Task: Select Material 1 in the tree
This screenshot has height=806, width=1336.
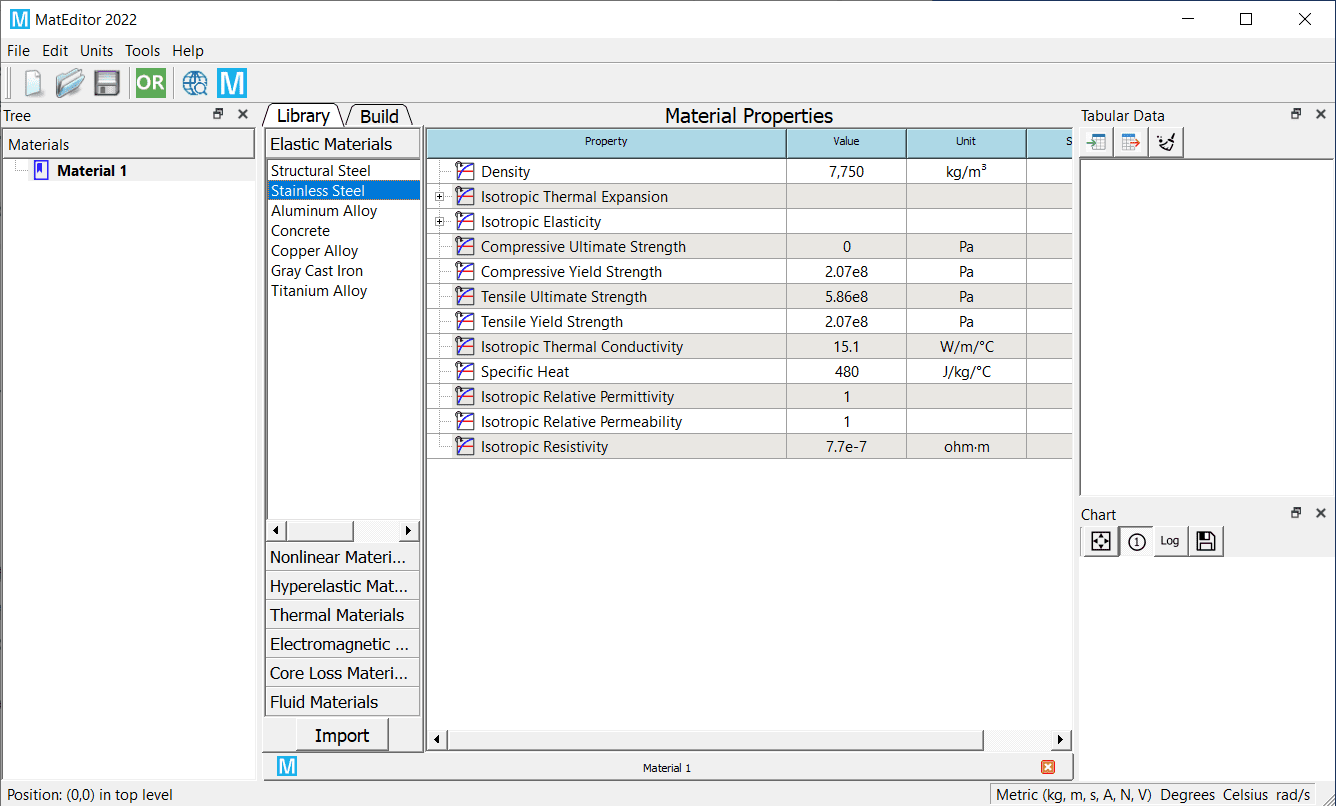Action: (x=92, y=171)
